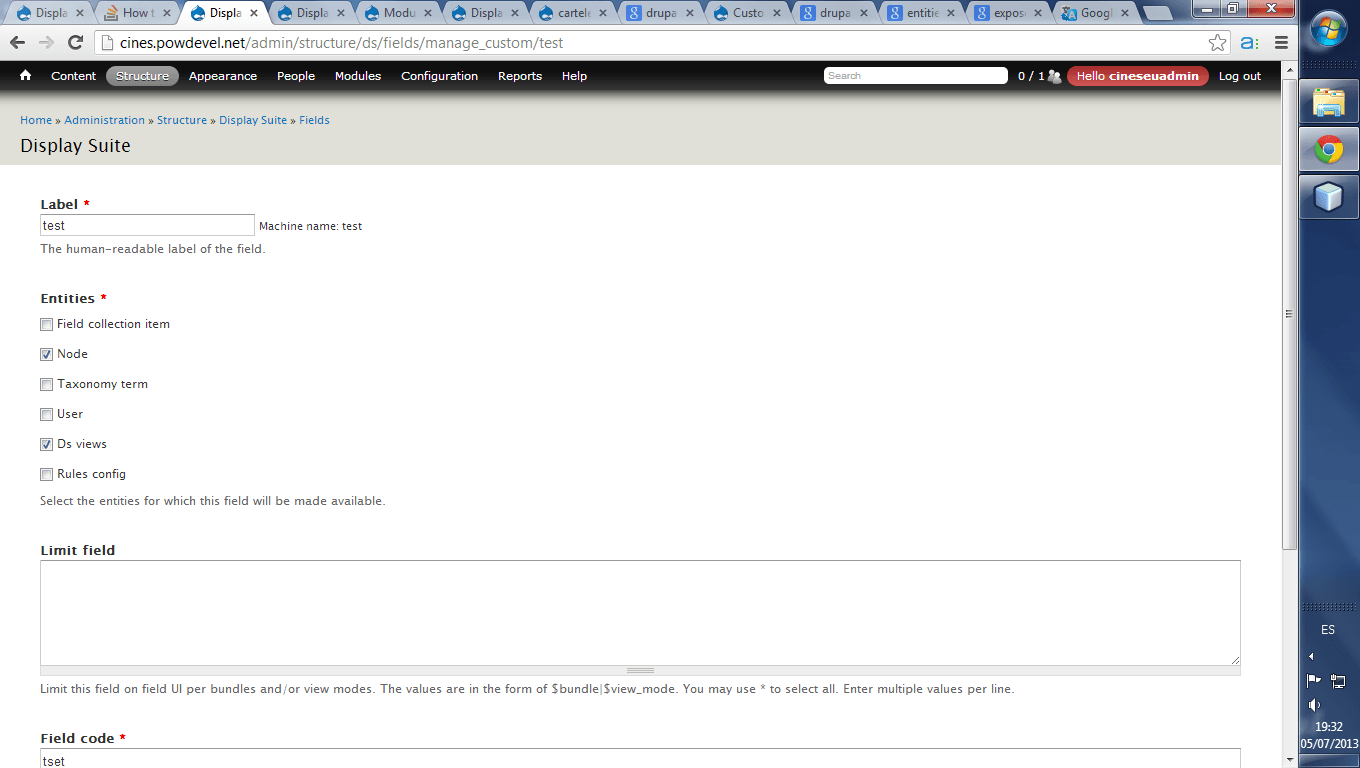Screen dimensions: 1360x768
Task: Click the Administration breadcrumb link
Action: click(x=105, y=120)
